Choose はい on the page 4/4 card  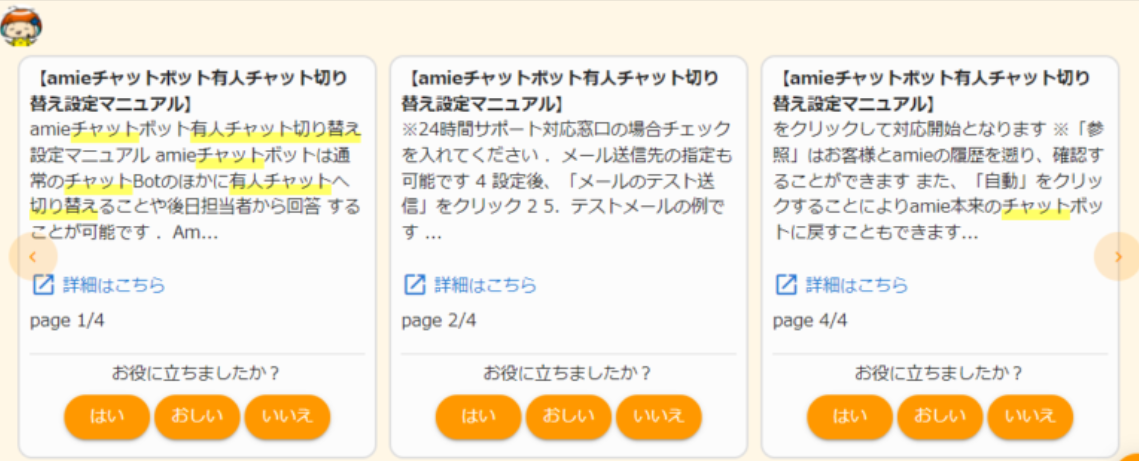click(850, 417)
